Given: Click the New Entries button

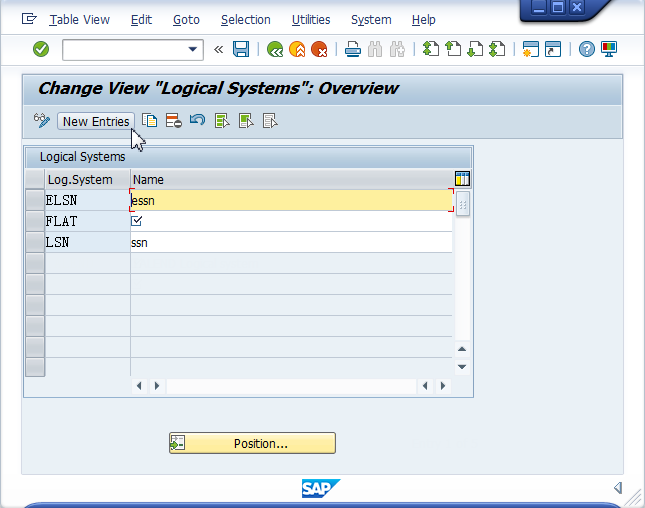Looking at the screenshot, I should (96, 121).
